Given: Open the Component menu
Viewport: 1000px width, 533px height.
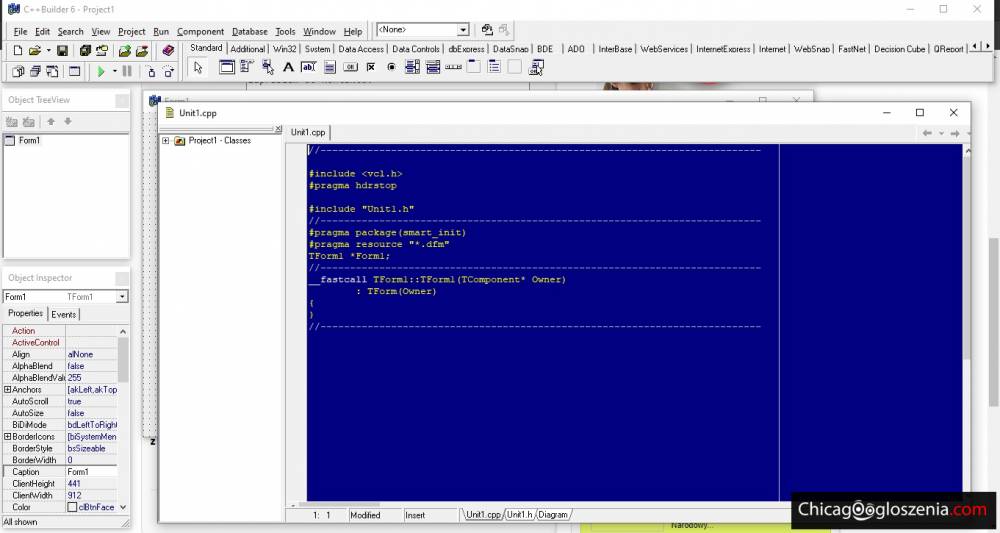Looking at the screenshot, I should (200, 31).
